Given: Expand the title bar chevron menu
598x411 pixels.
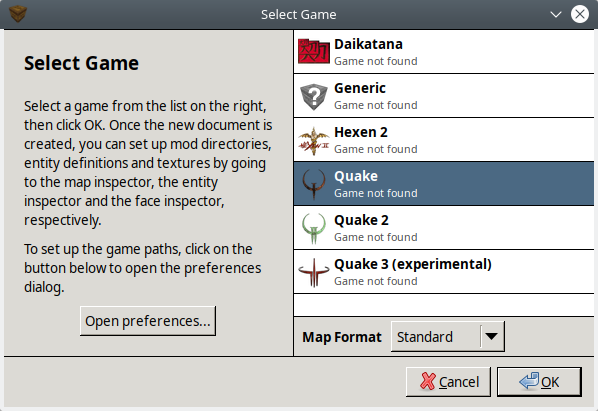Looking at the screenshot, I should tap(556, 14).
